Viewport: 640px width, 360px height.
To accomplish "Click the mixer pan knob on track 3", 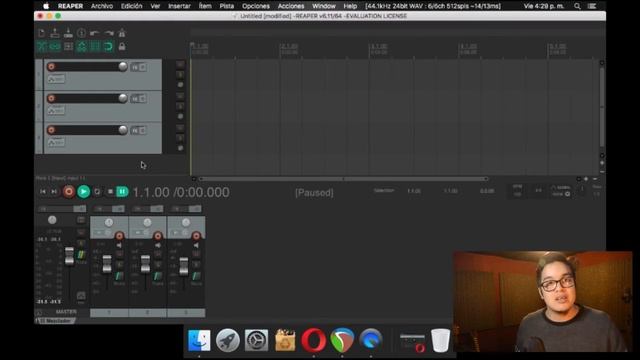I will tap(186, 222).
